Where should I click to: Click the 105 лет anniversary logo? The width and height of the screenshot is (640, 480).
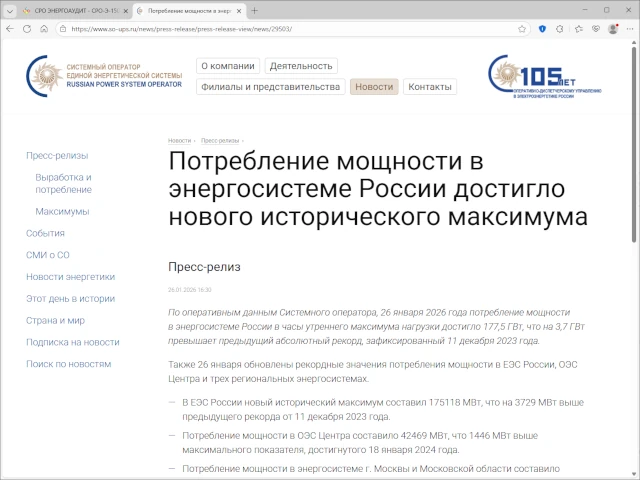coord(544,76)
